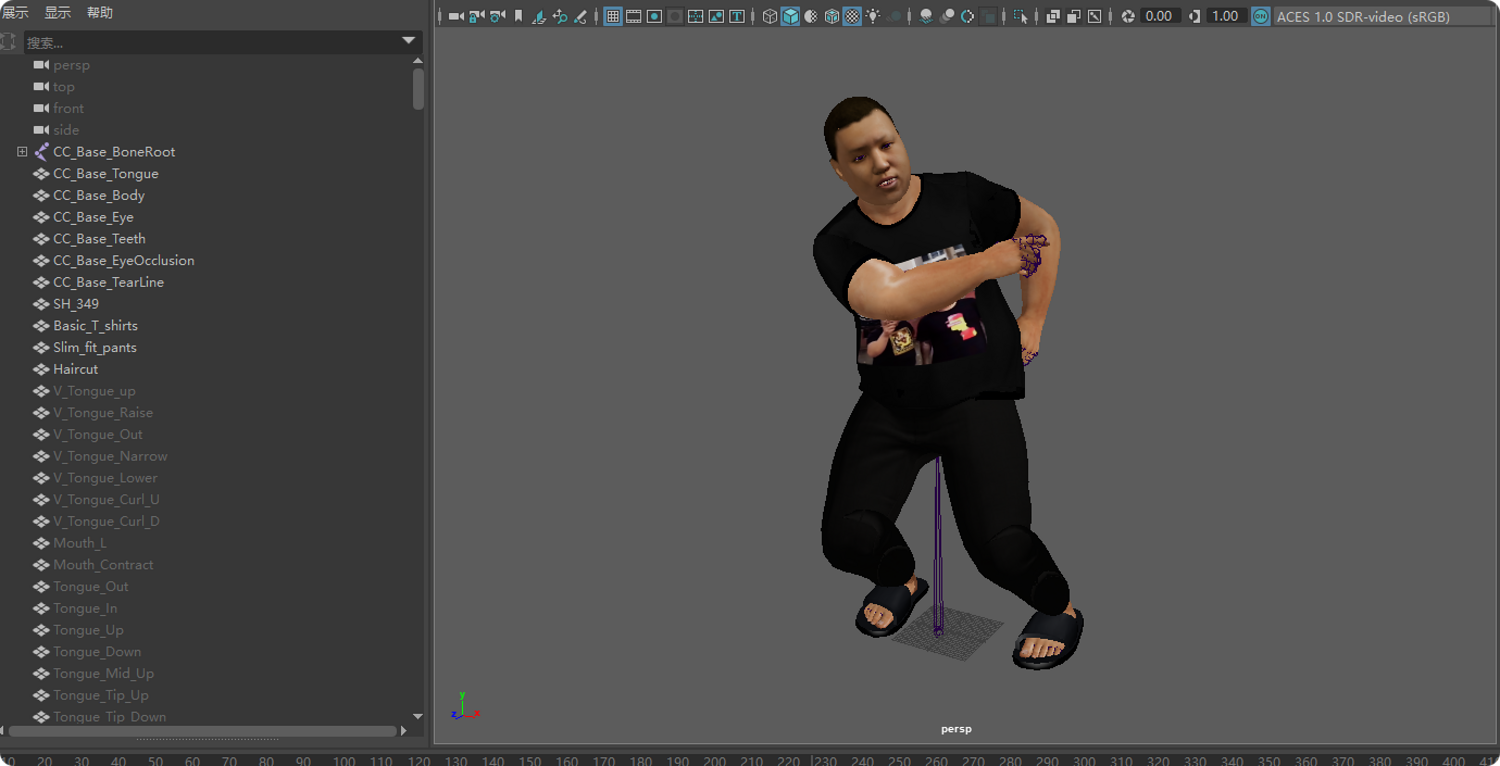The image size is (1500, 766).
Task: Open the 帮助 menu in the Outliner
Action: [x=100, y=12]
